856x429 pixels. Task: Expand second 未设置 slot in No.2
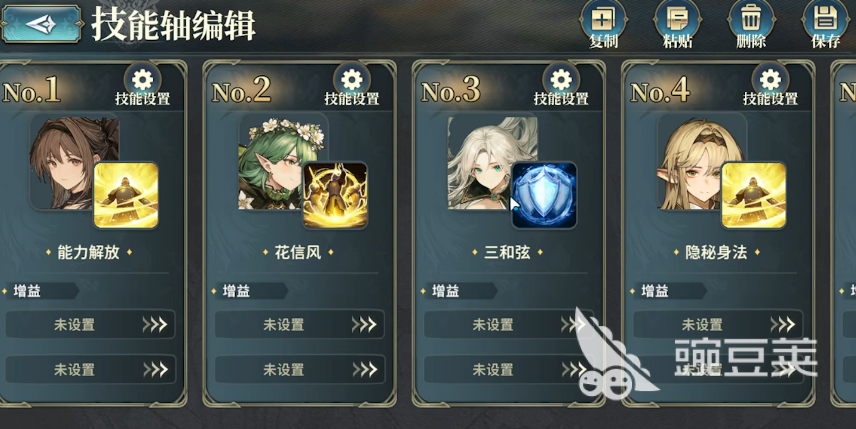click(x=299, y=370)
